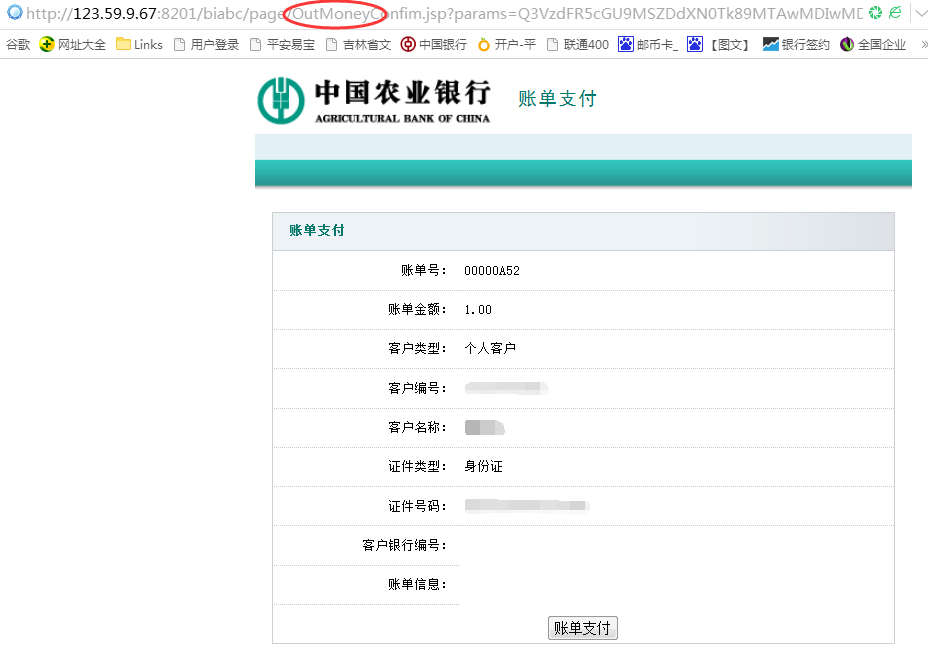Click the page loading icon in address bar
The width and height of the screenshot is (928, 654).
tap(14, 12)
